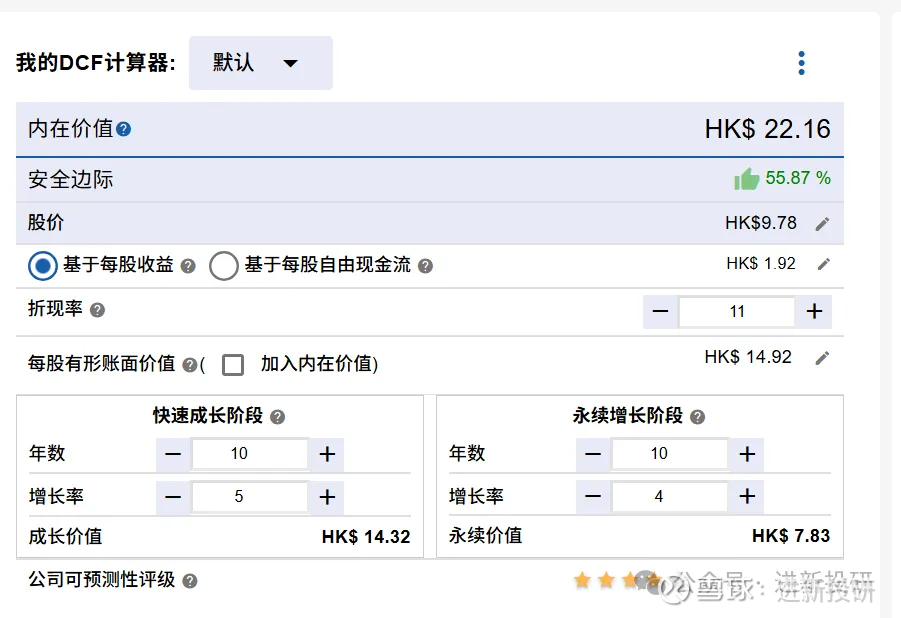Decrease 快速成长阶段 年数
The width and height of the screenshot is (901, 618).
173,454
